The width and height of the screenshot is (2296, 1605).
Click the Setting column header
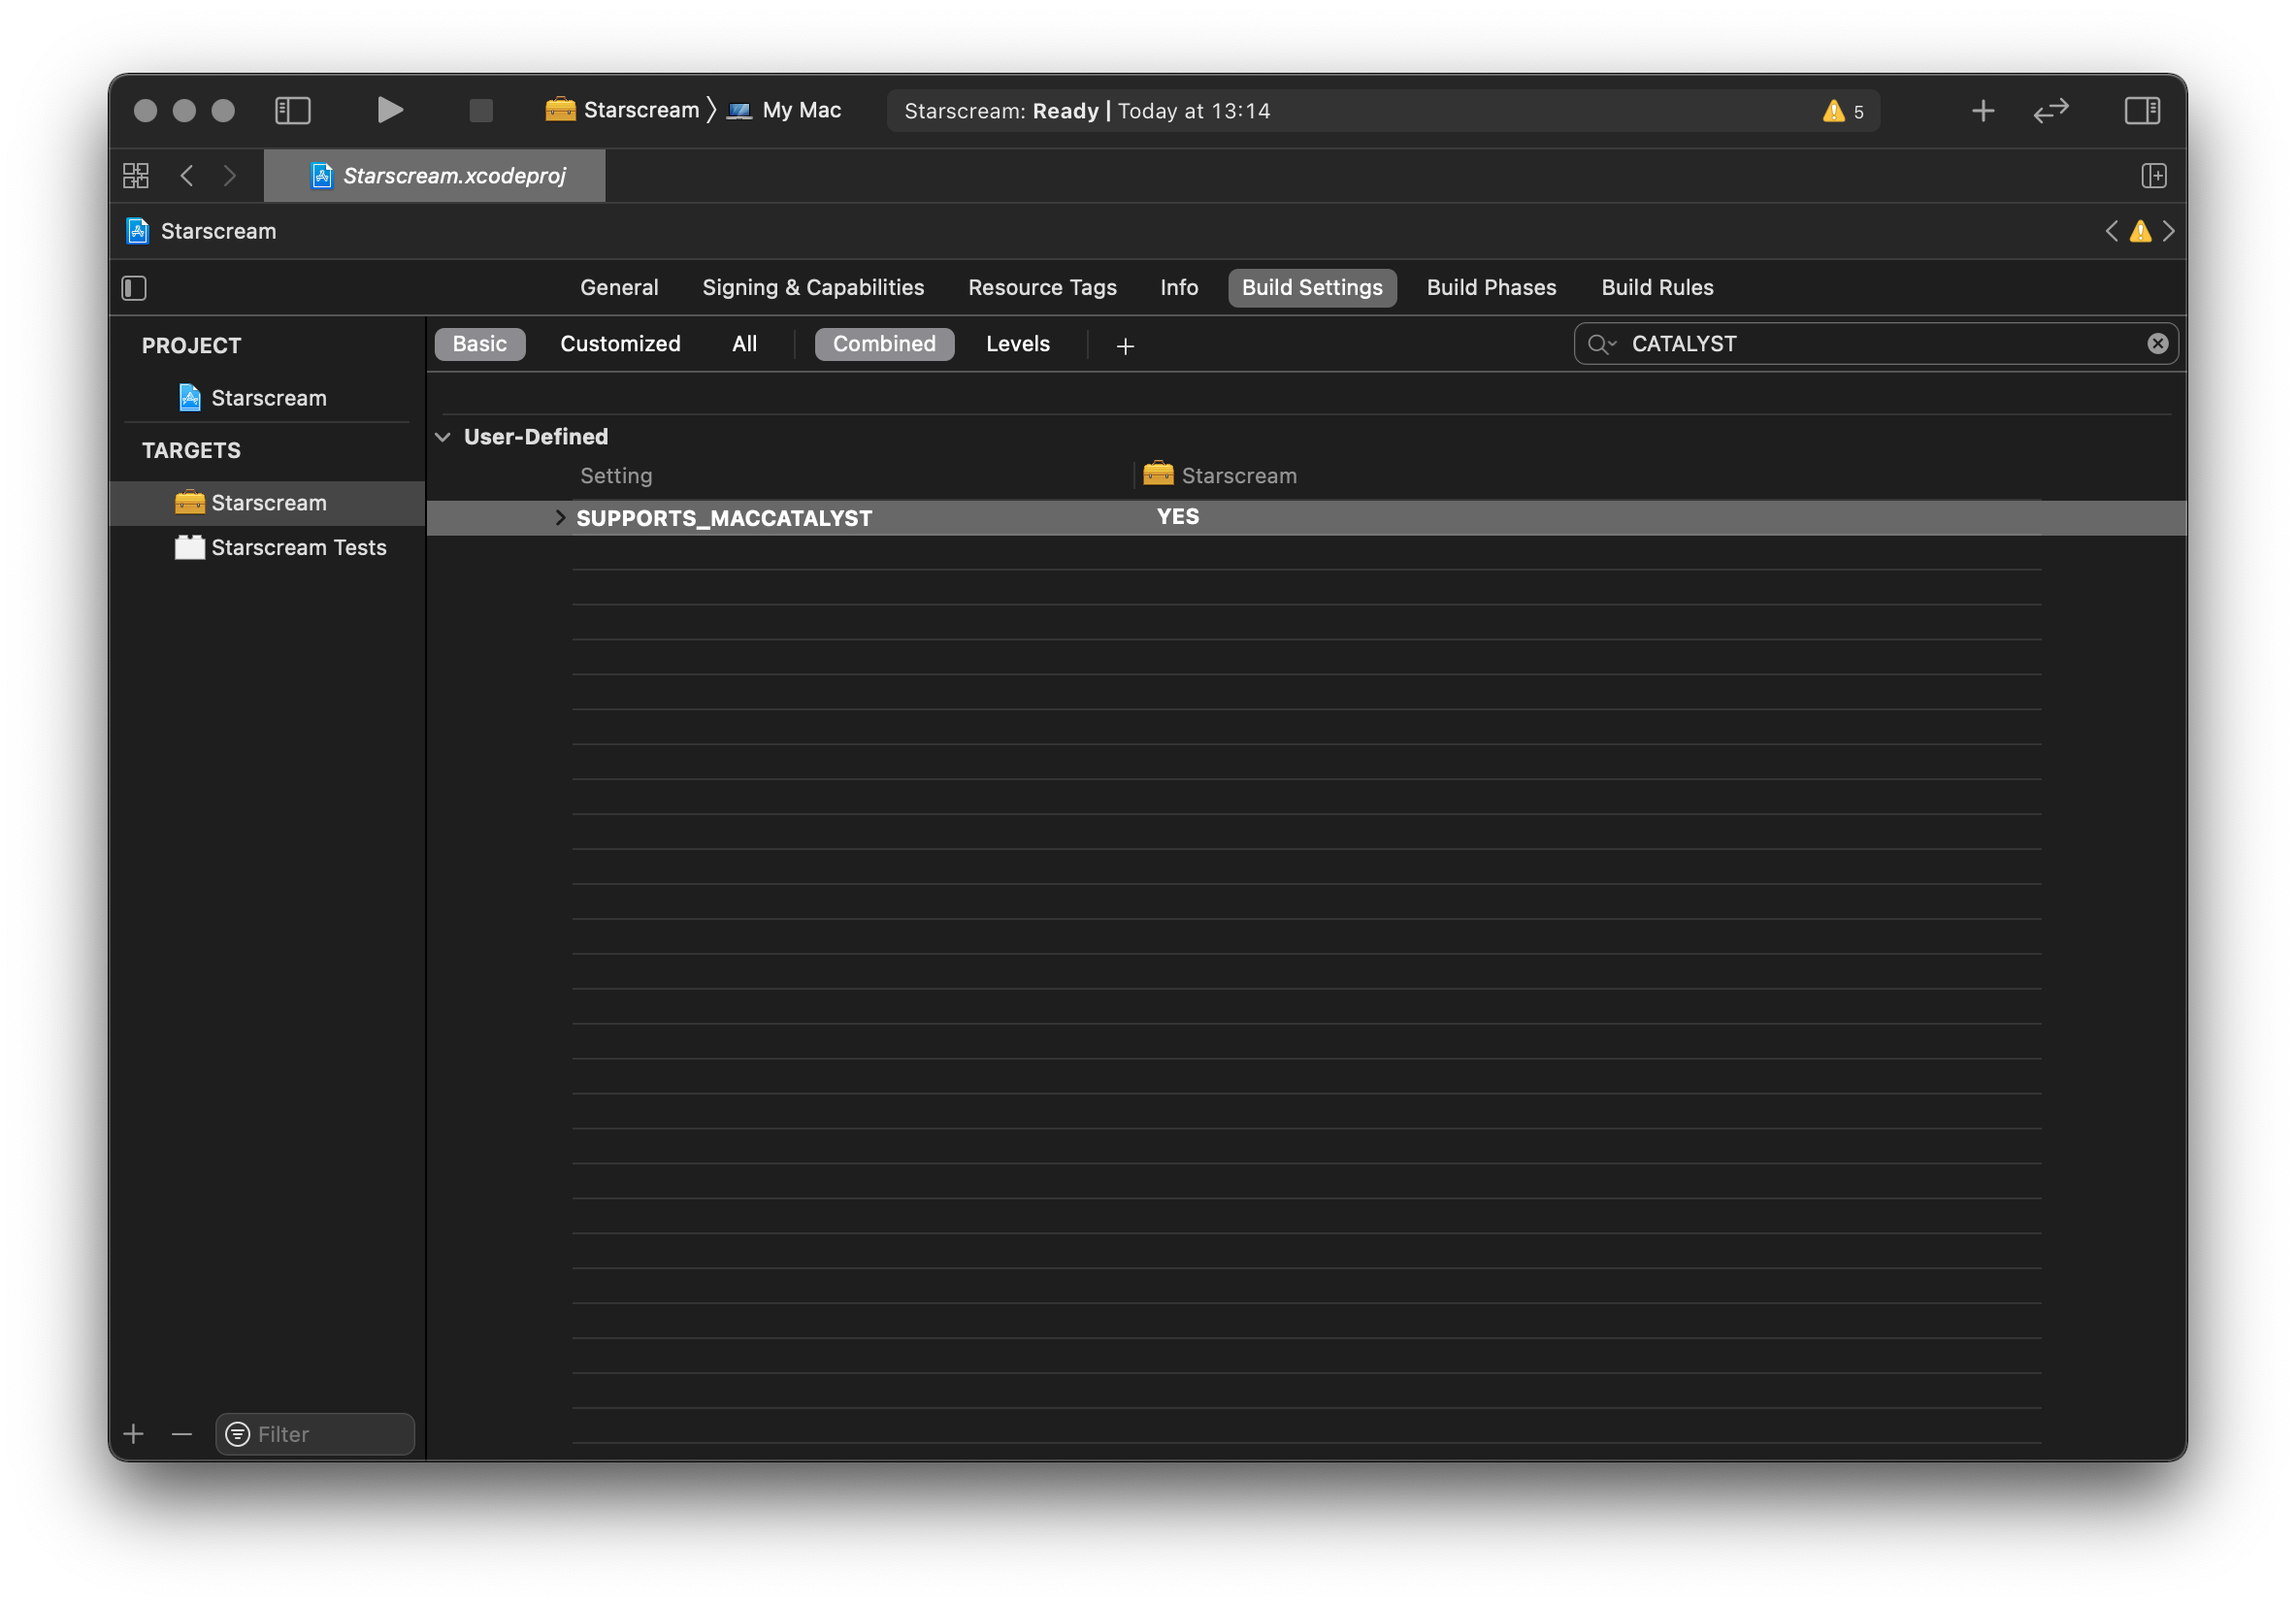616,476
